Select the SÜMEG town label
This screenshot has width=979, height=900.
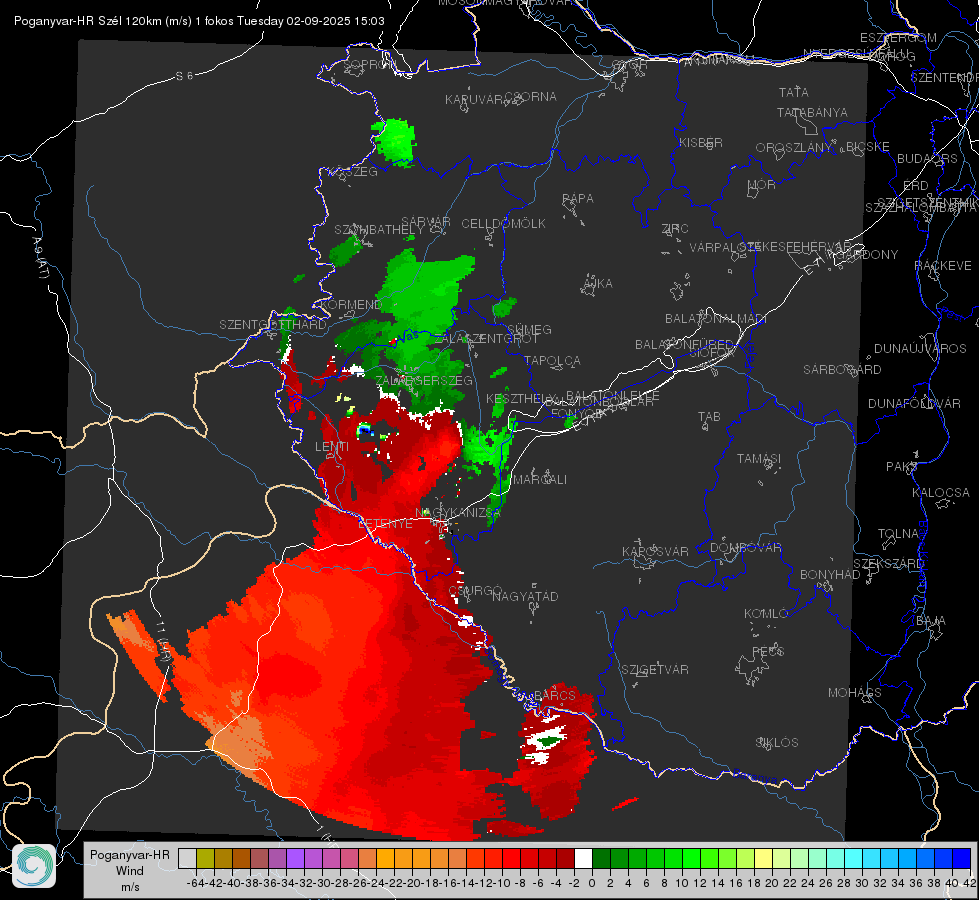click(x=529, y=329)
